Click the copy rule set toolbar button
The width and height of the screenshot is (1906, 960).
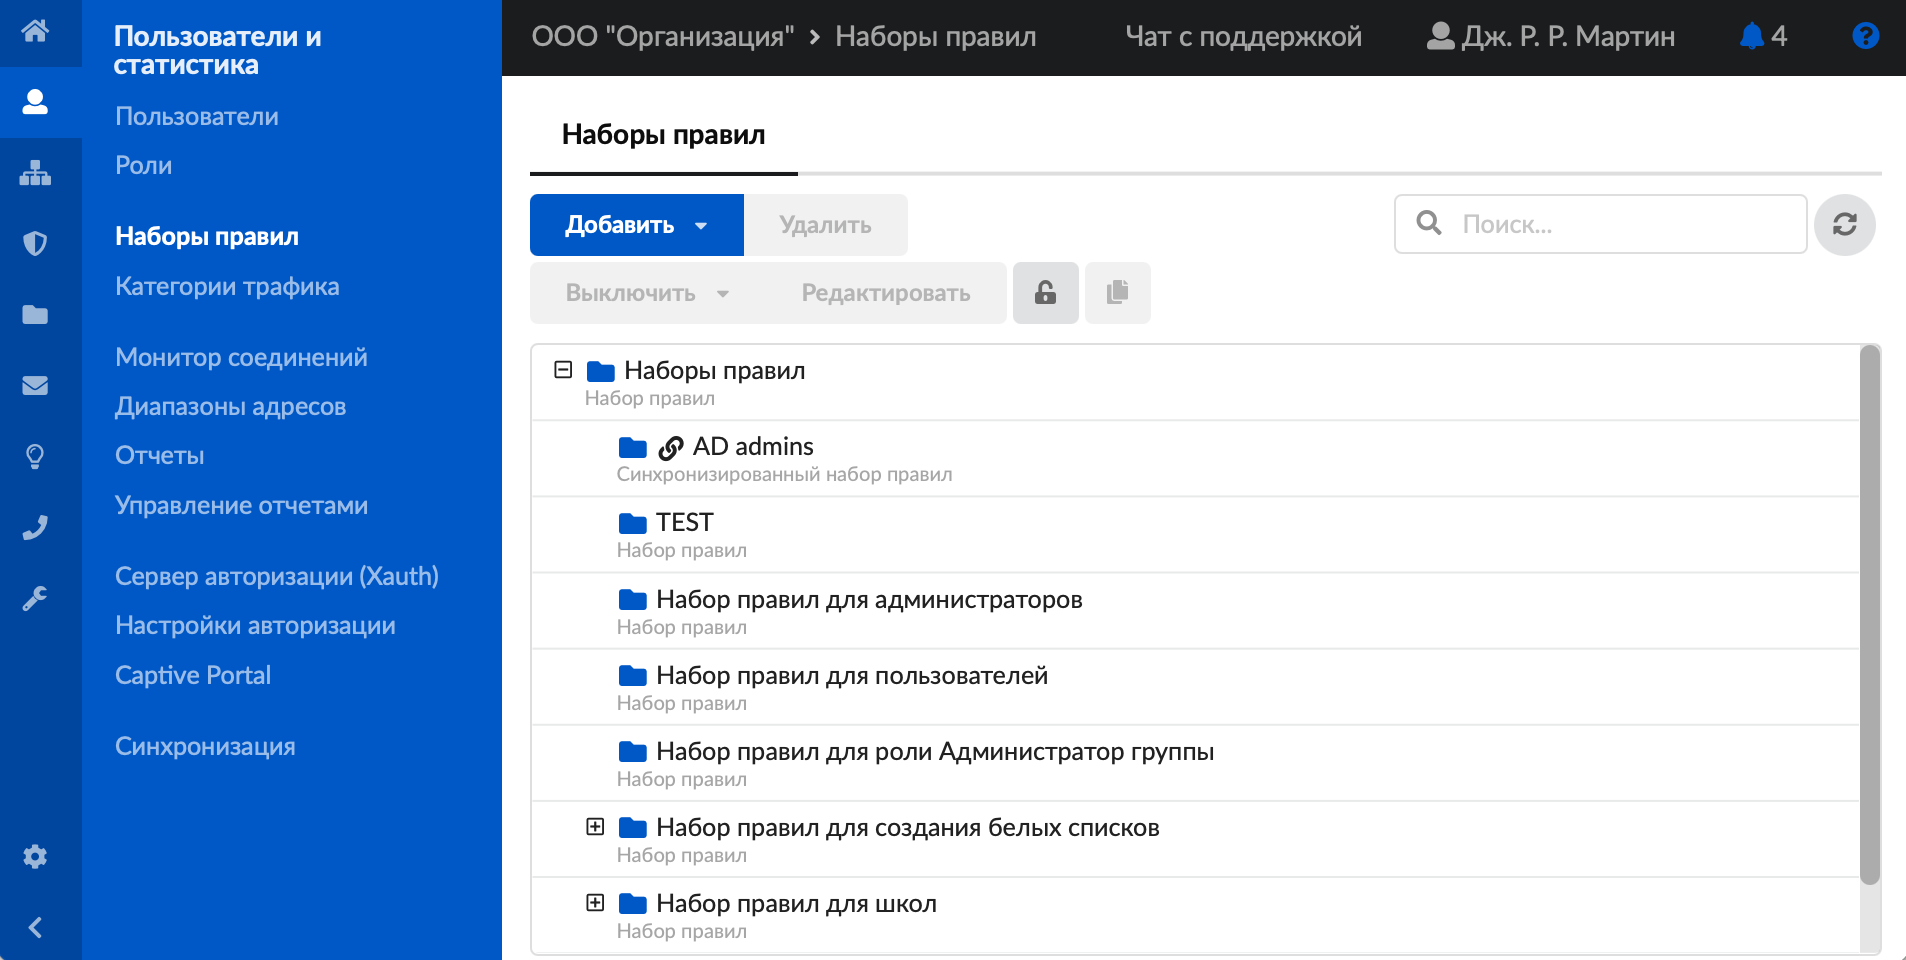click(1118, 293)
